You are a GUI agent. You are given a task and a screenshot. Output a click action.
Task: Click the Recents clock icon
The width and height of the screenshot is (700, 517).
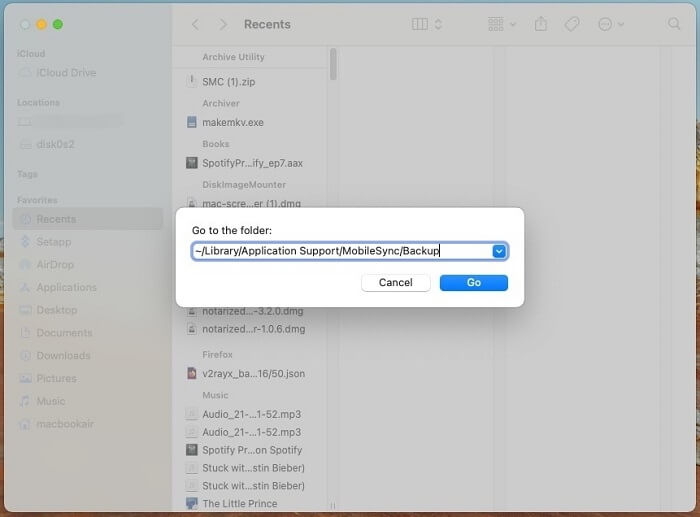(26, 219)
